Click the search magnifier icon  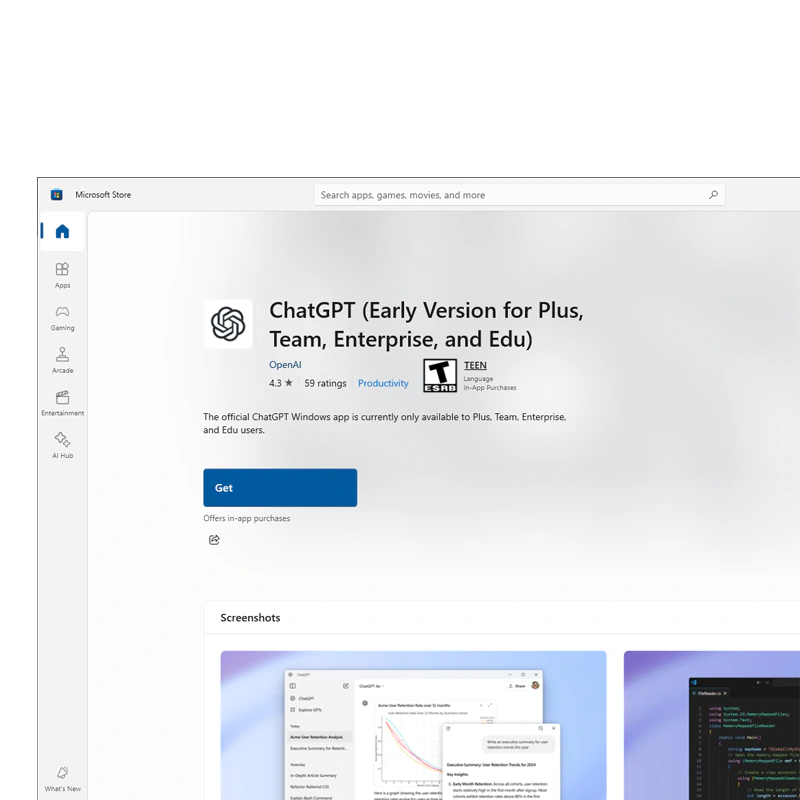(713, 194)
